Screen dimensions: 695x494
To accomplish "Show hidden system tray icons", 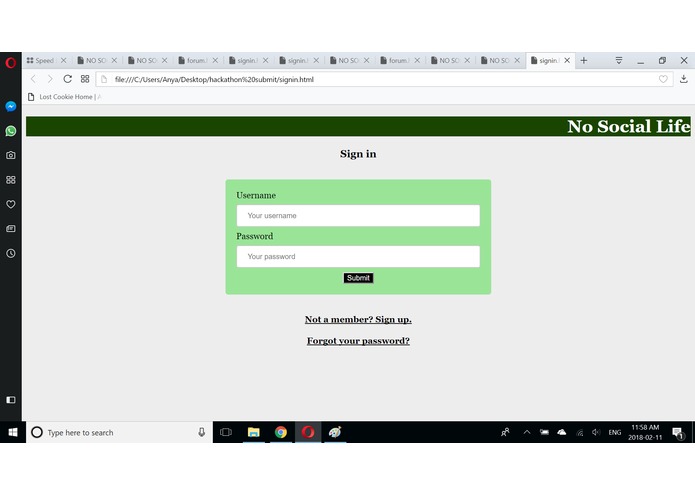I will [527, 432].
